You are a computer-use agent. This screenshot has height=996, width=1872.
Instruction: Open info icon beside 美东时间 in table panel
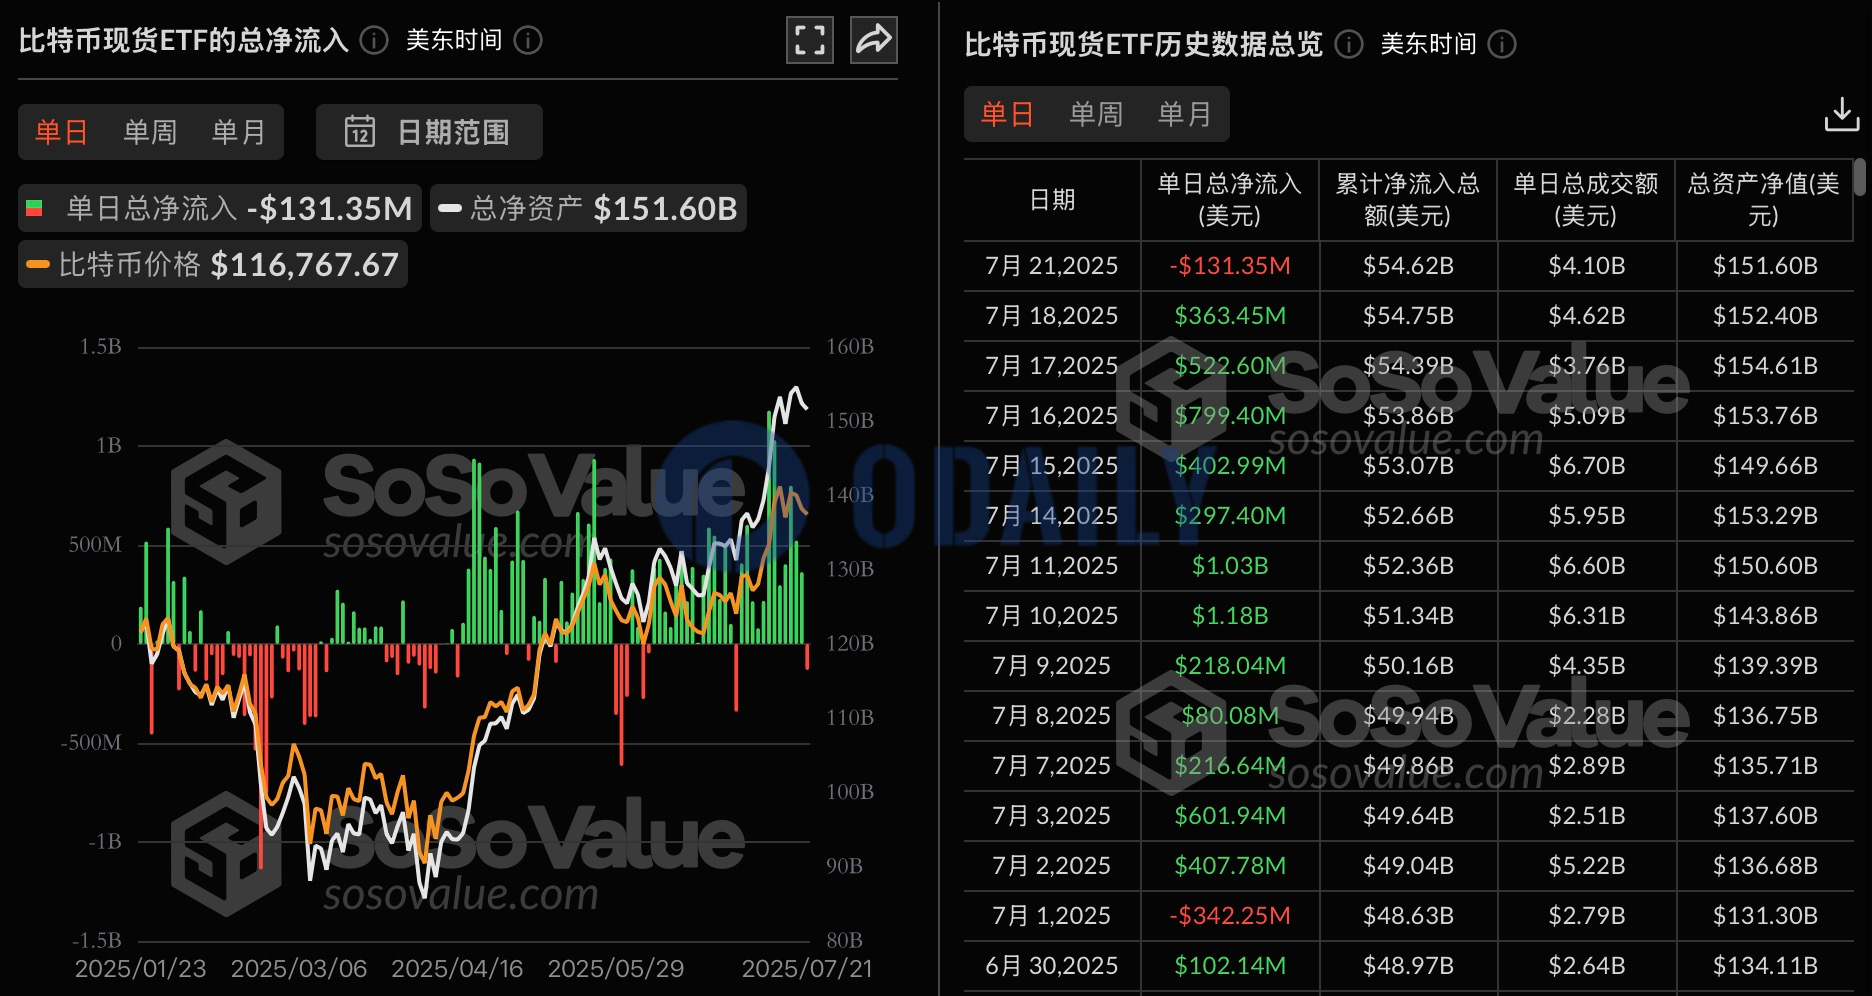point(1502,44)
